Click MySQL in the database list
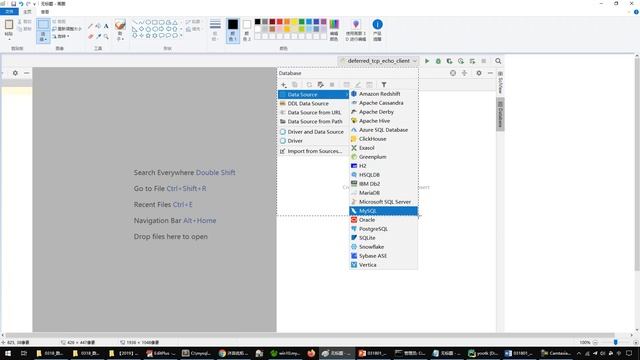The image size is (640, 360). point(383,211)
